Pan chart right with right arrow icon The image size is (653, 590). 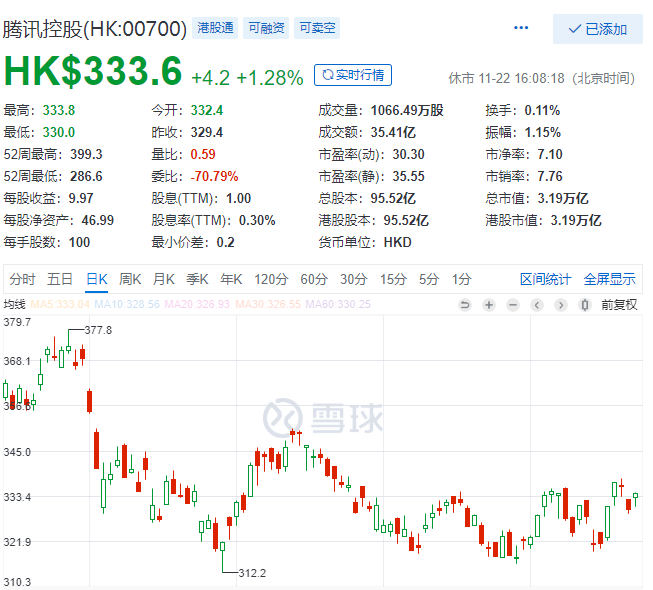pyautogui.click(x=561, y=305)
